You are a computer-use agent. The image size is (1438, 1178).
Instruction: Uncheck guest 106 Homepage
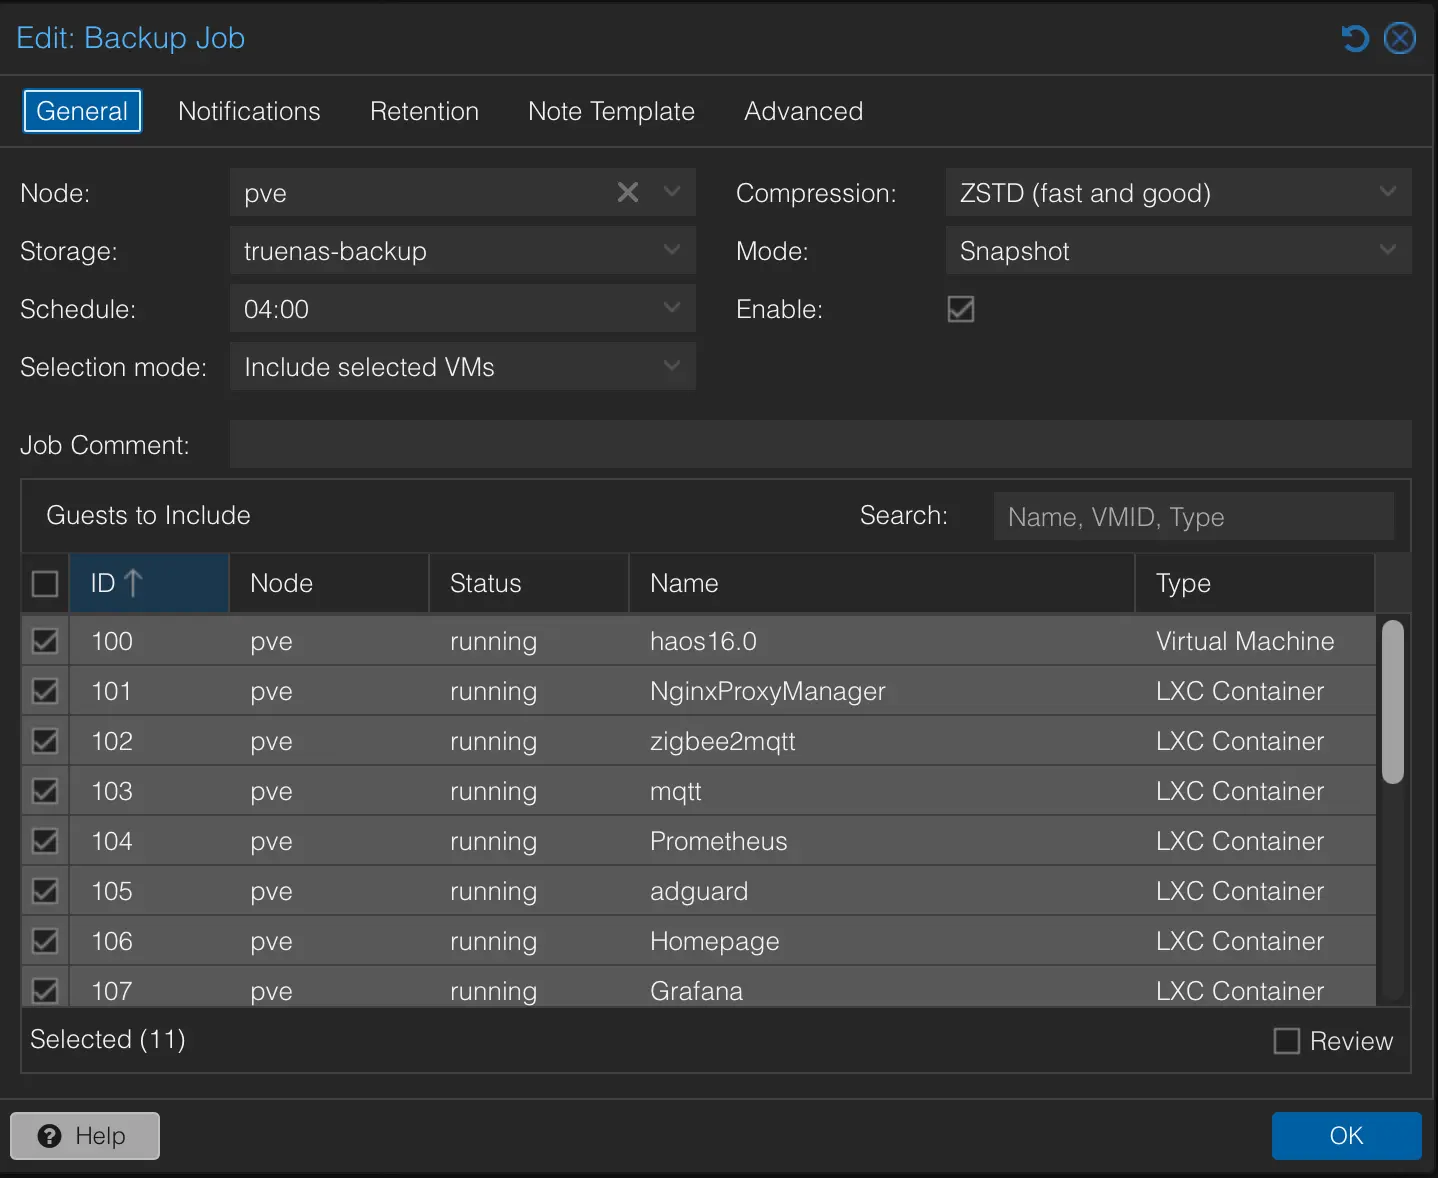click(45, 941)
